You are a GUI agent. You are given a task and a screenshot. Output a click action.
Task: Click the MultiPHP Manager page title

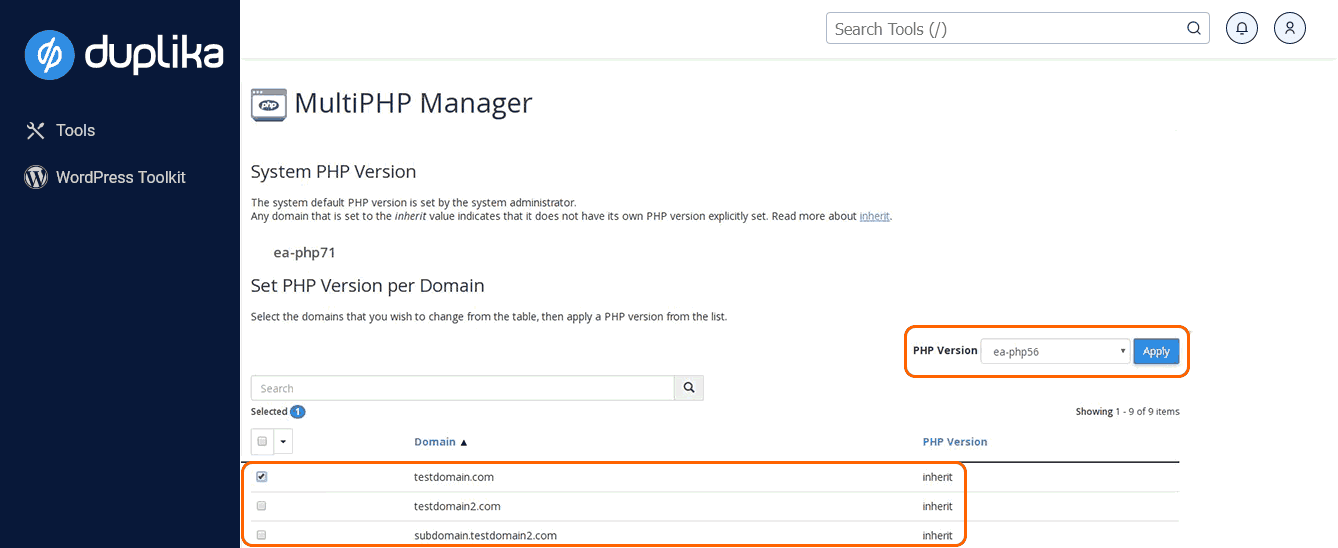pyautogui.click(x=413, y=103)
